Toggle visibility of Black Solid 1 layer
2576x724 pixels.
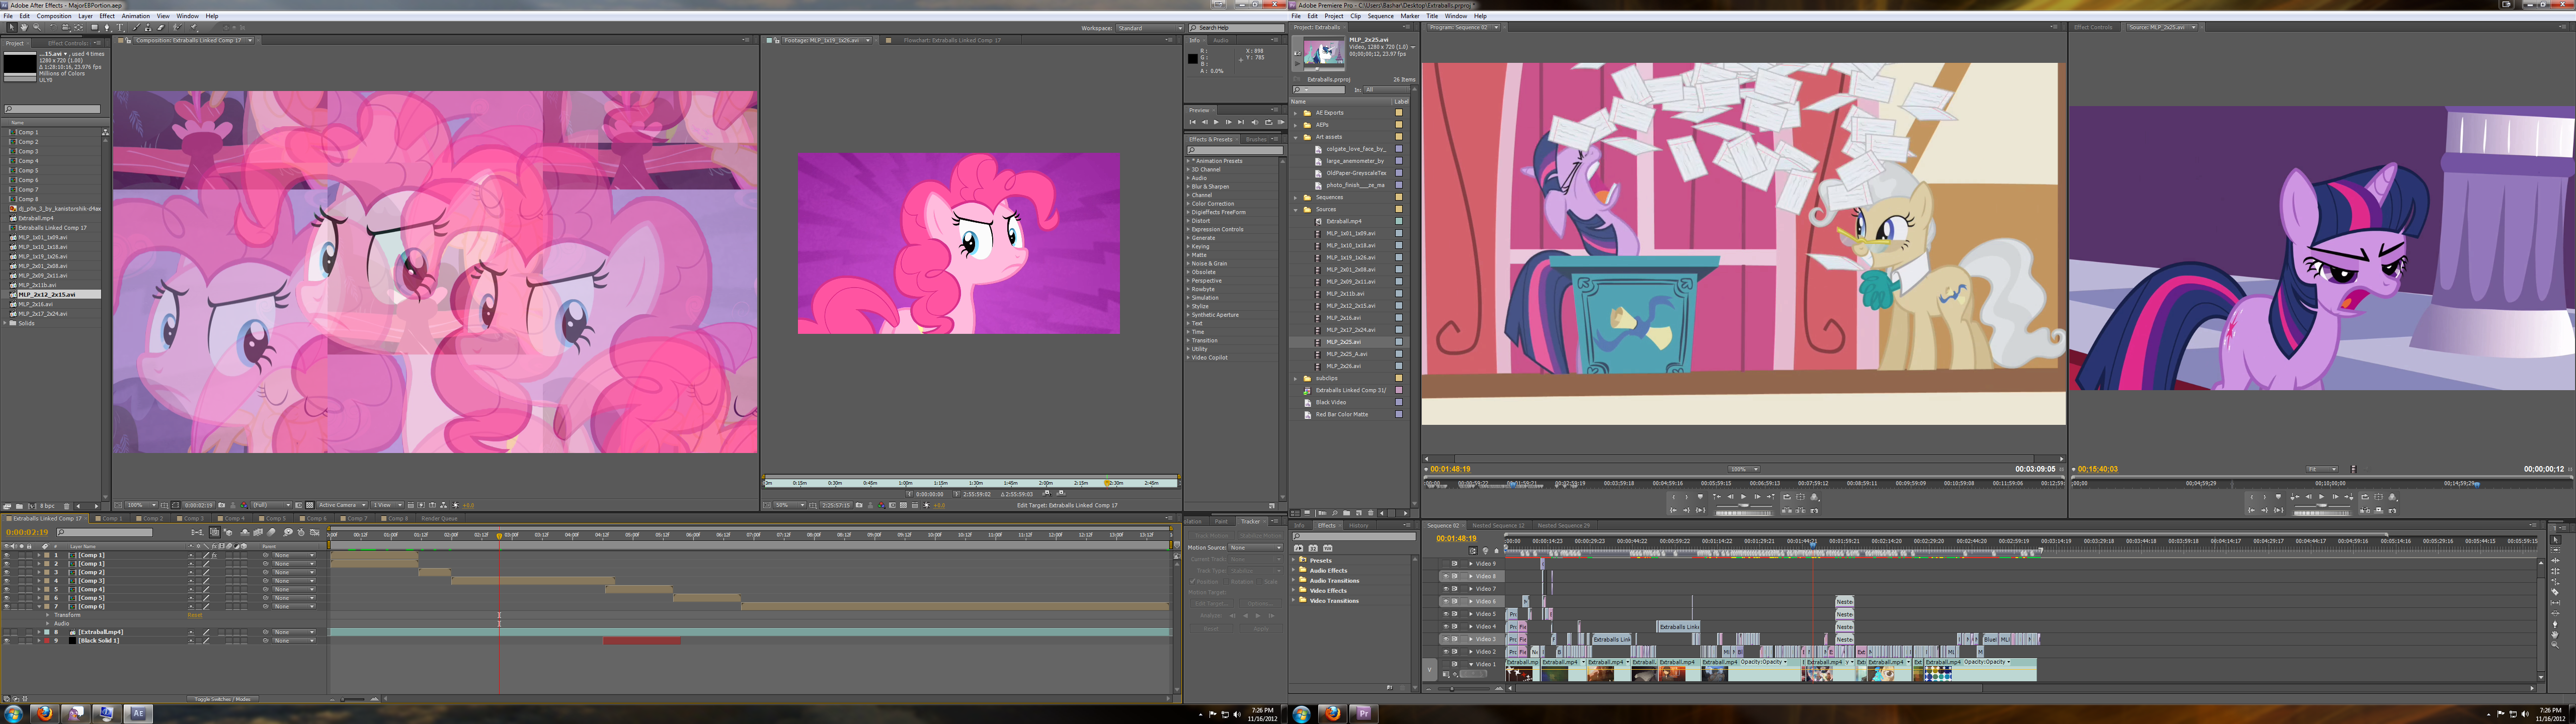[7, 641]
